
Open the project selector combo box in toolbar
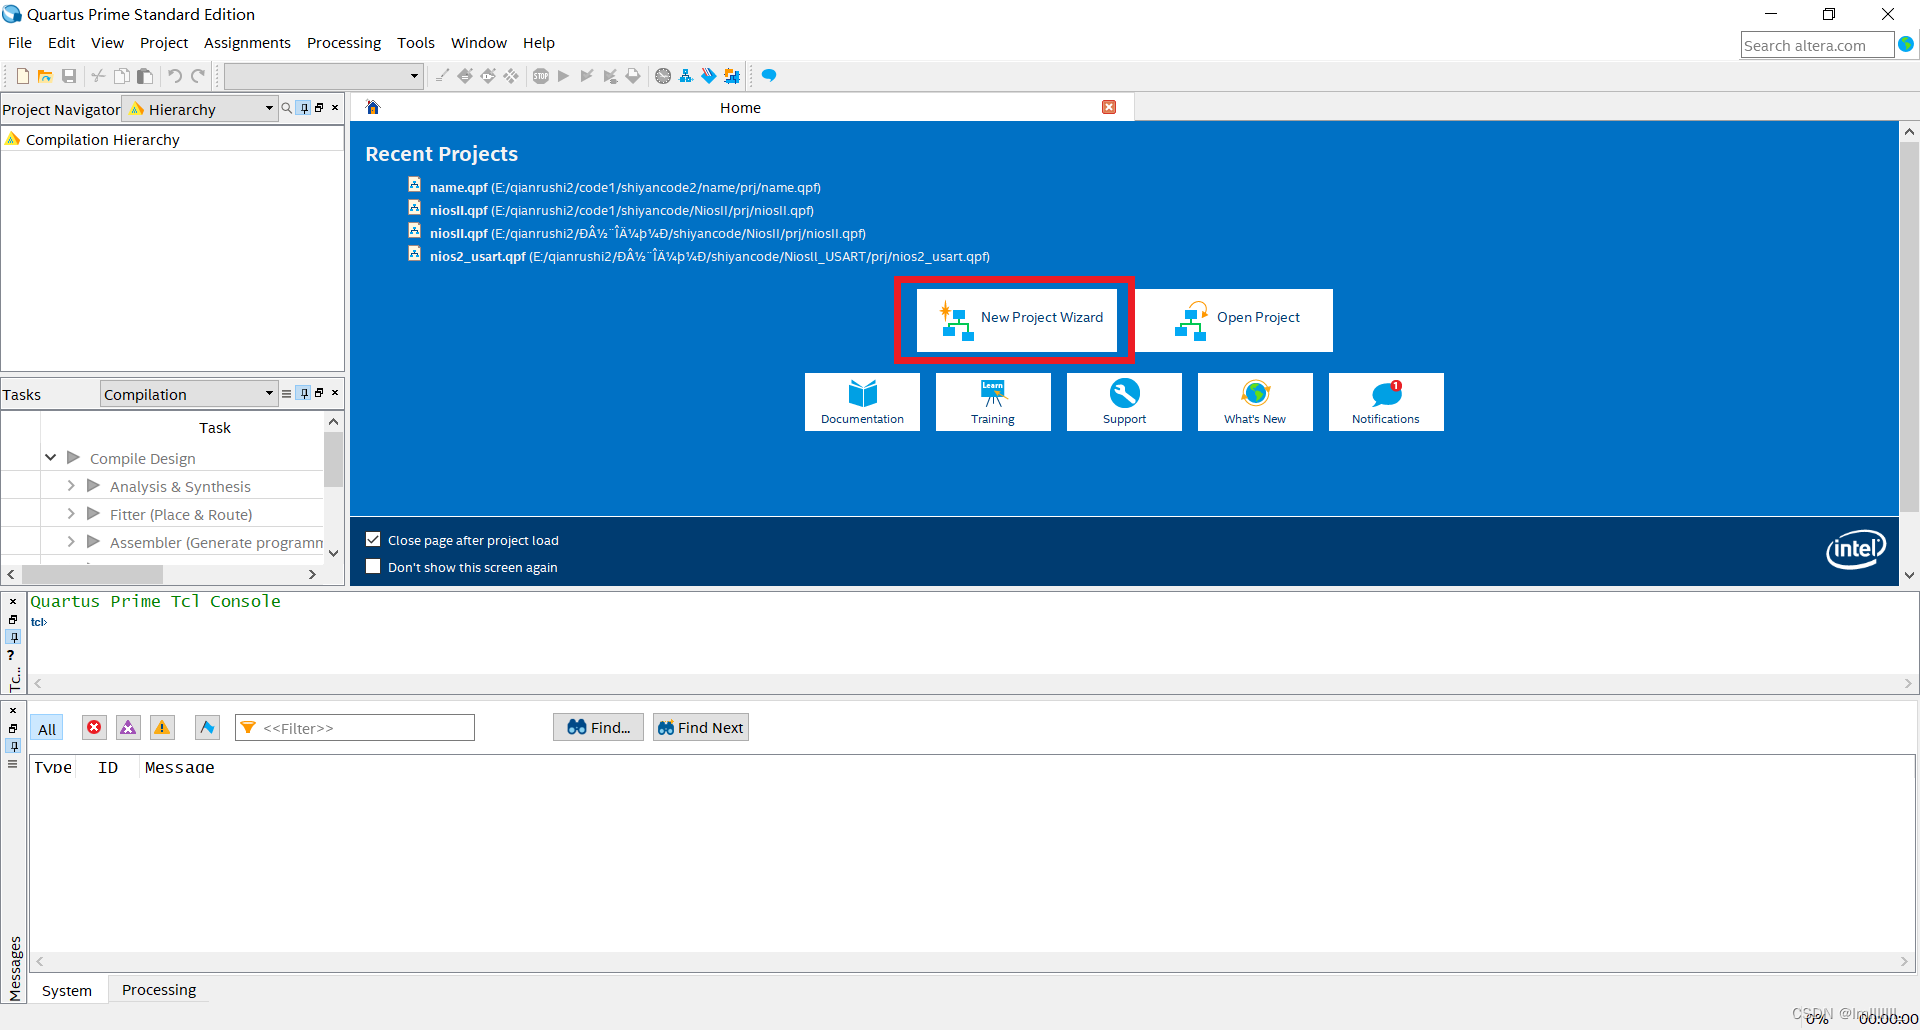323,76
